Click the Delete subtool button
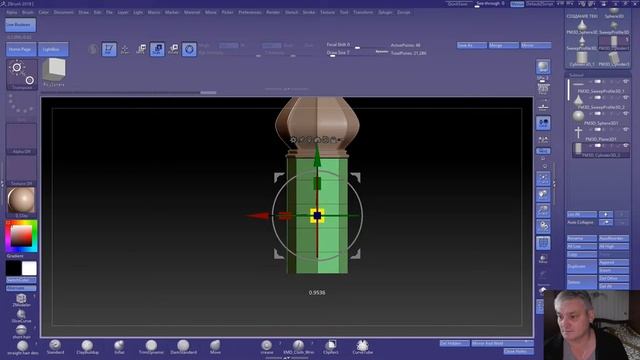Image resolution: width=640 pixels, height=360 pixels. (582, 282)
